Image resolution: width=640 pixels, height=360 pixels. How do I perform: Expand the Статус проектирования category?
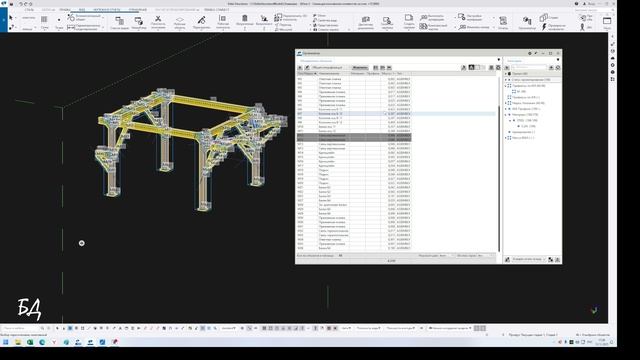pyautogui.click(x=506, y=80)
